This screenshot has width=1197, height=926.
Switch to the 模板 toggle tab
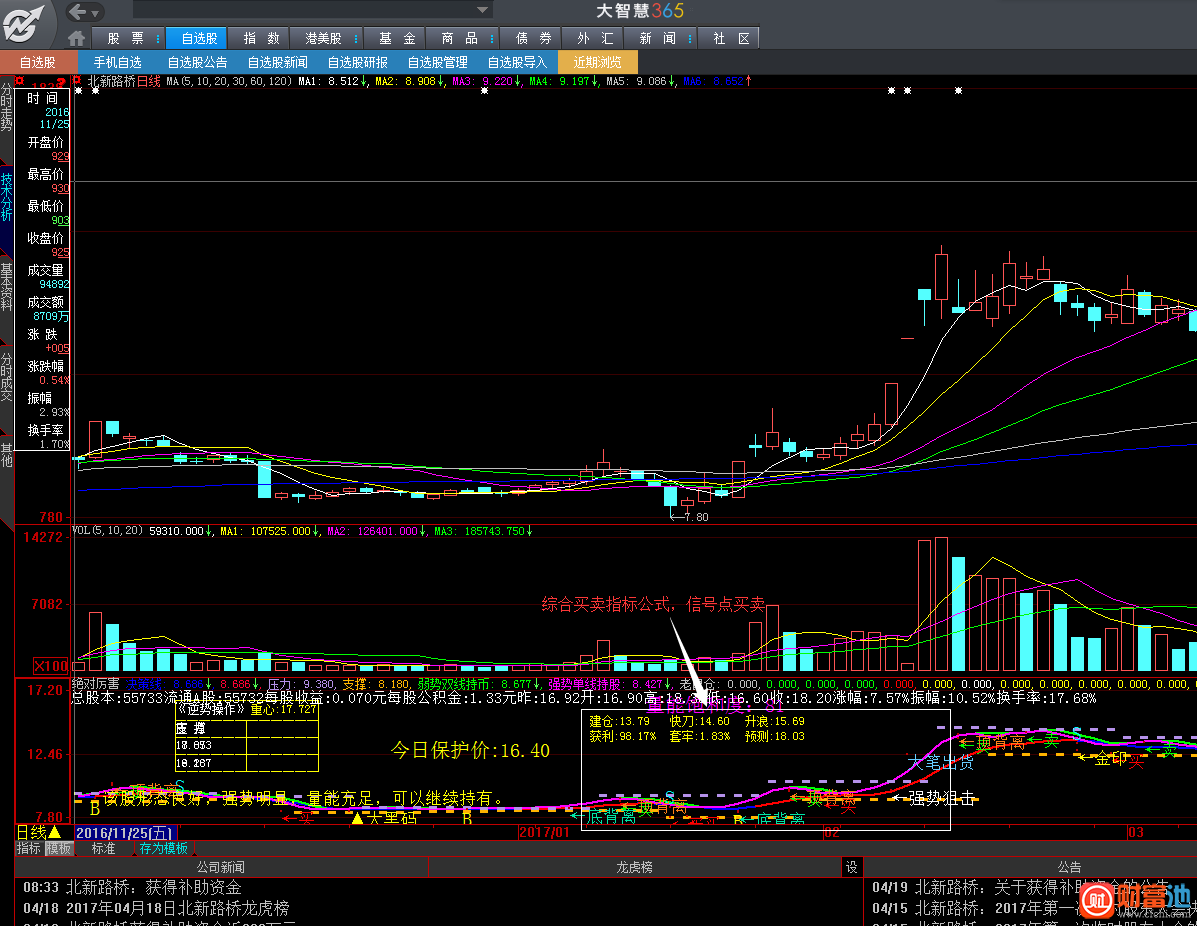point(58,848)
